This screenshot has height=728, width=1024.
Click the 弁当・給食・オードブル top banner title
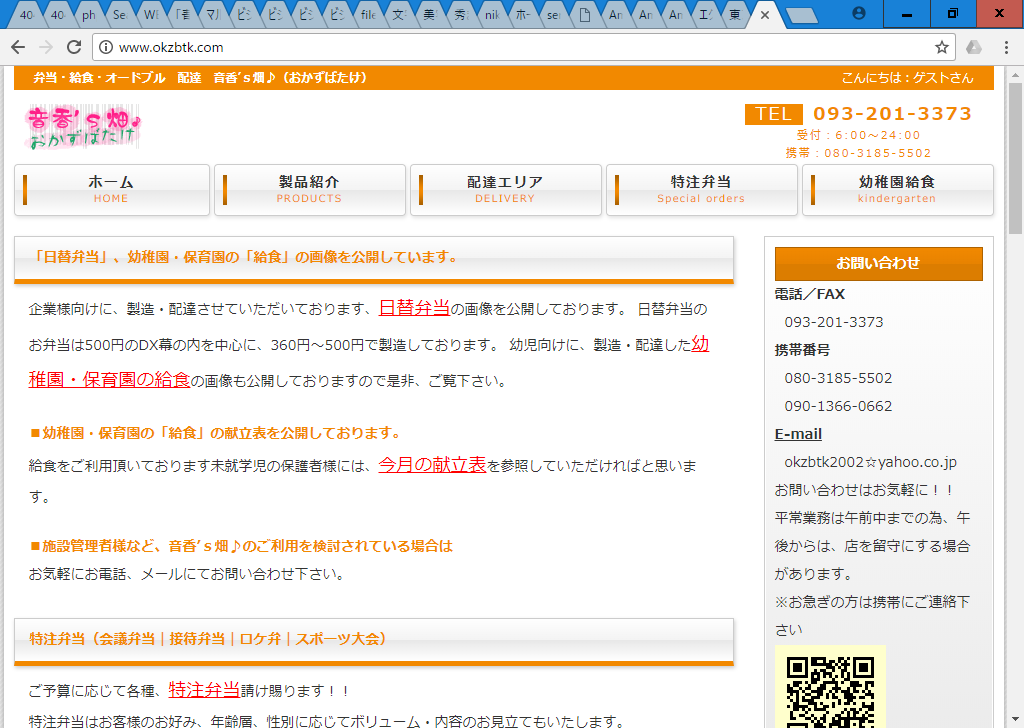200,78
